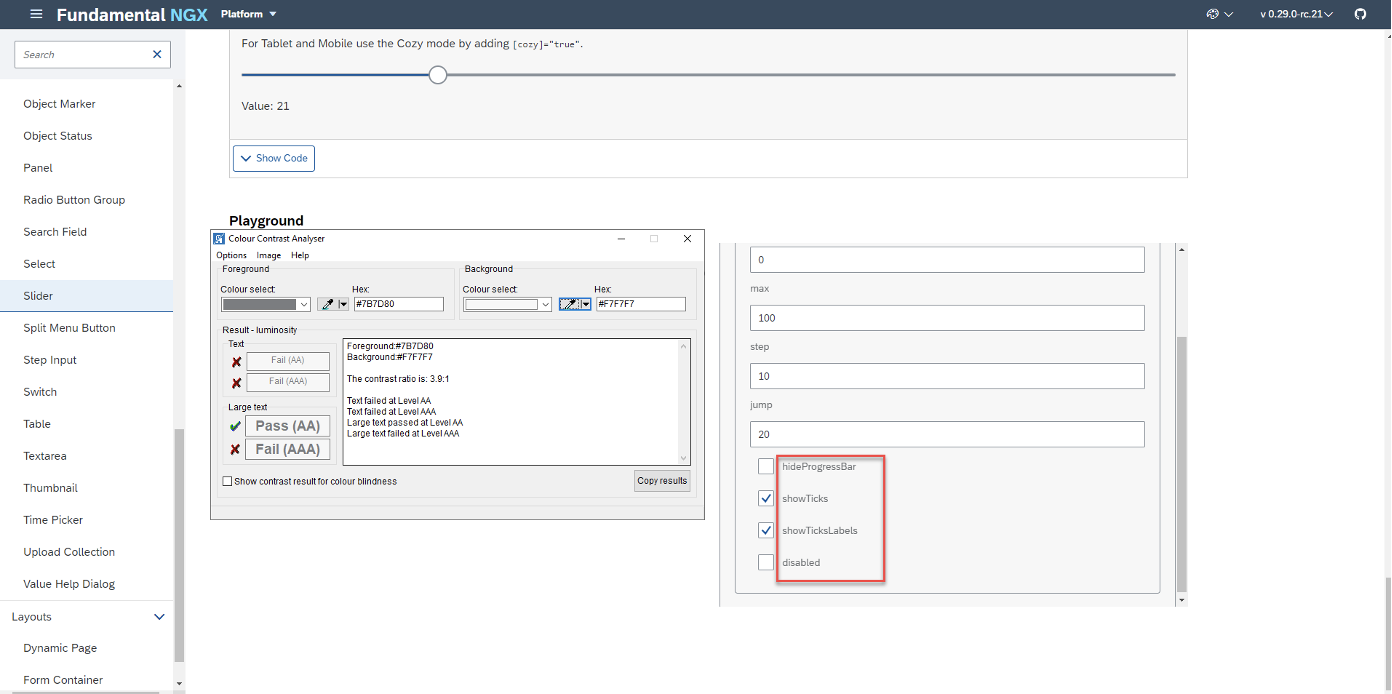Screen dimensions: 1392x694
Task: Open the Options menu
Action: coord(231,255)
